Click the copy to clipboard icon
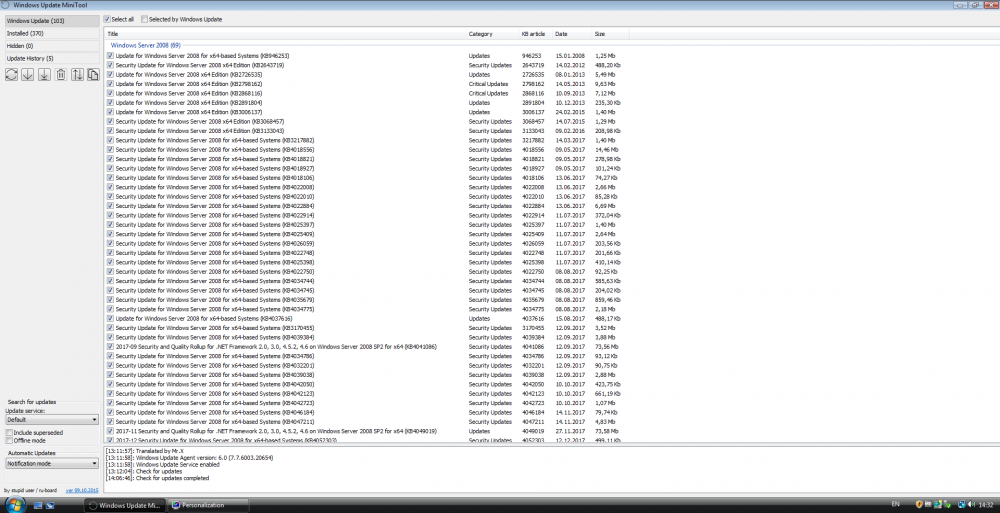1000x513 pixels. coord(94,75)
